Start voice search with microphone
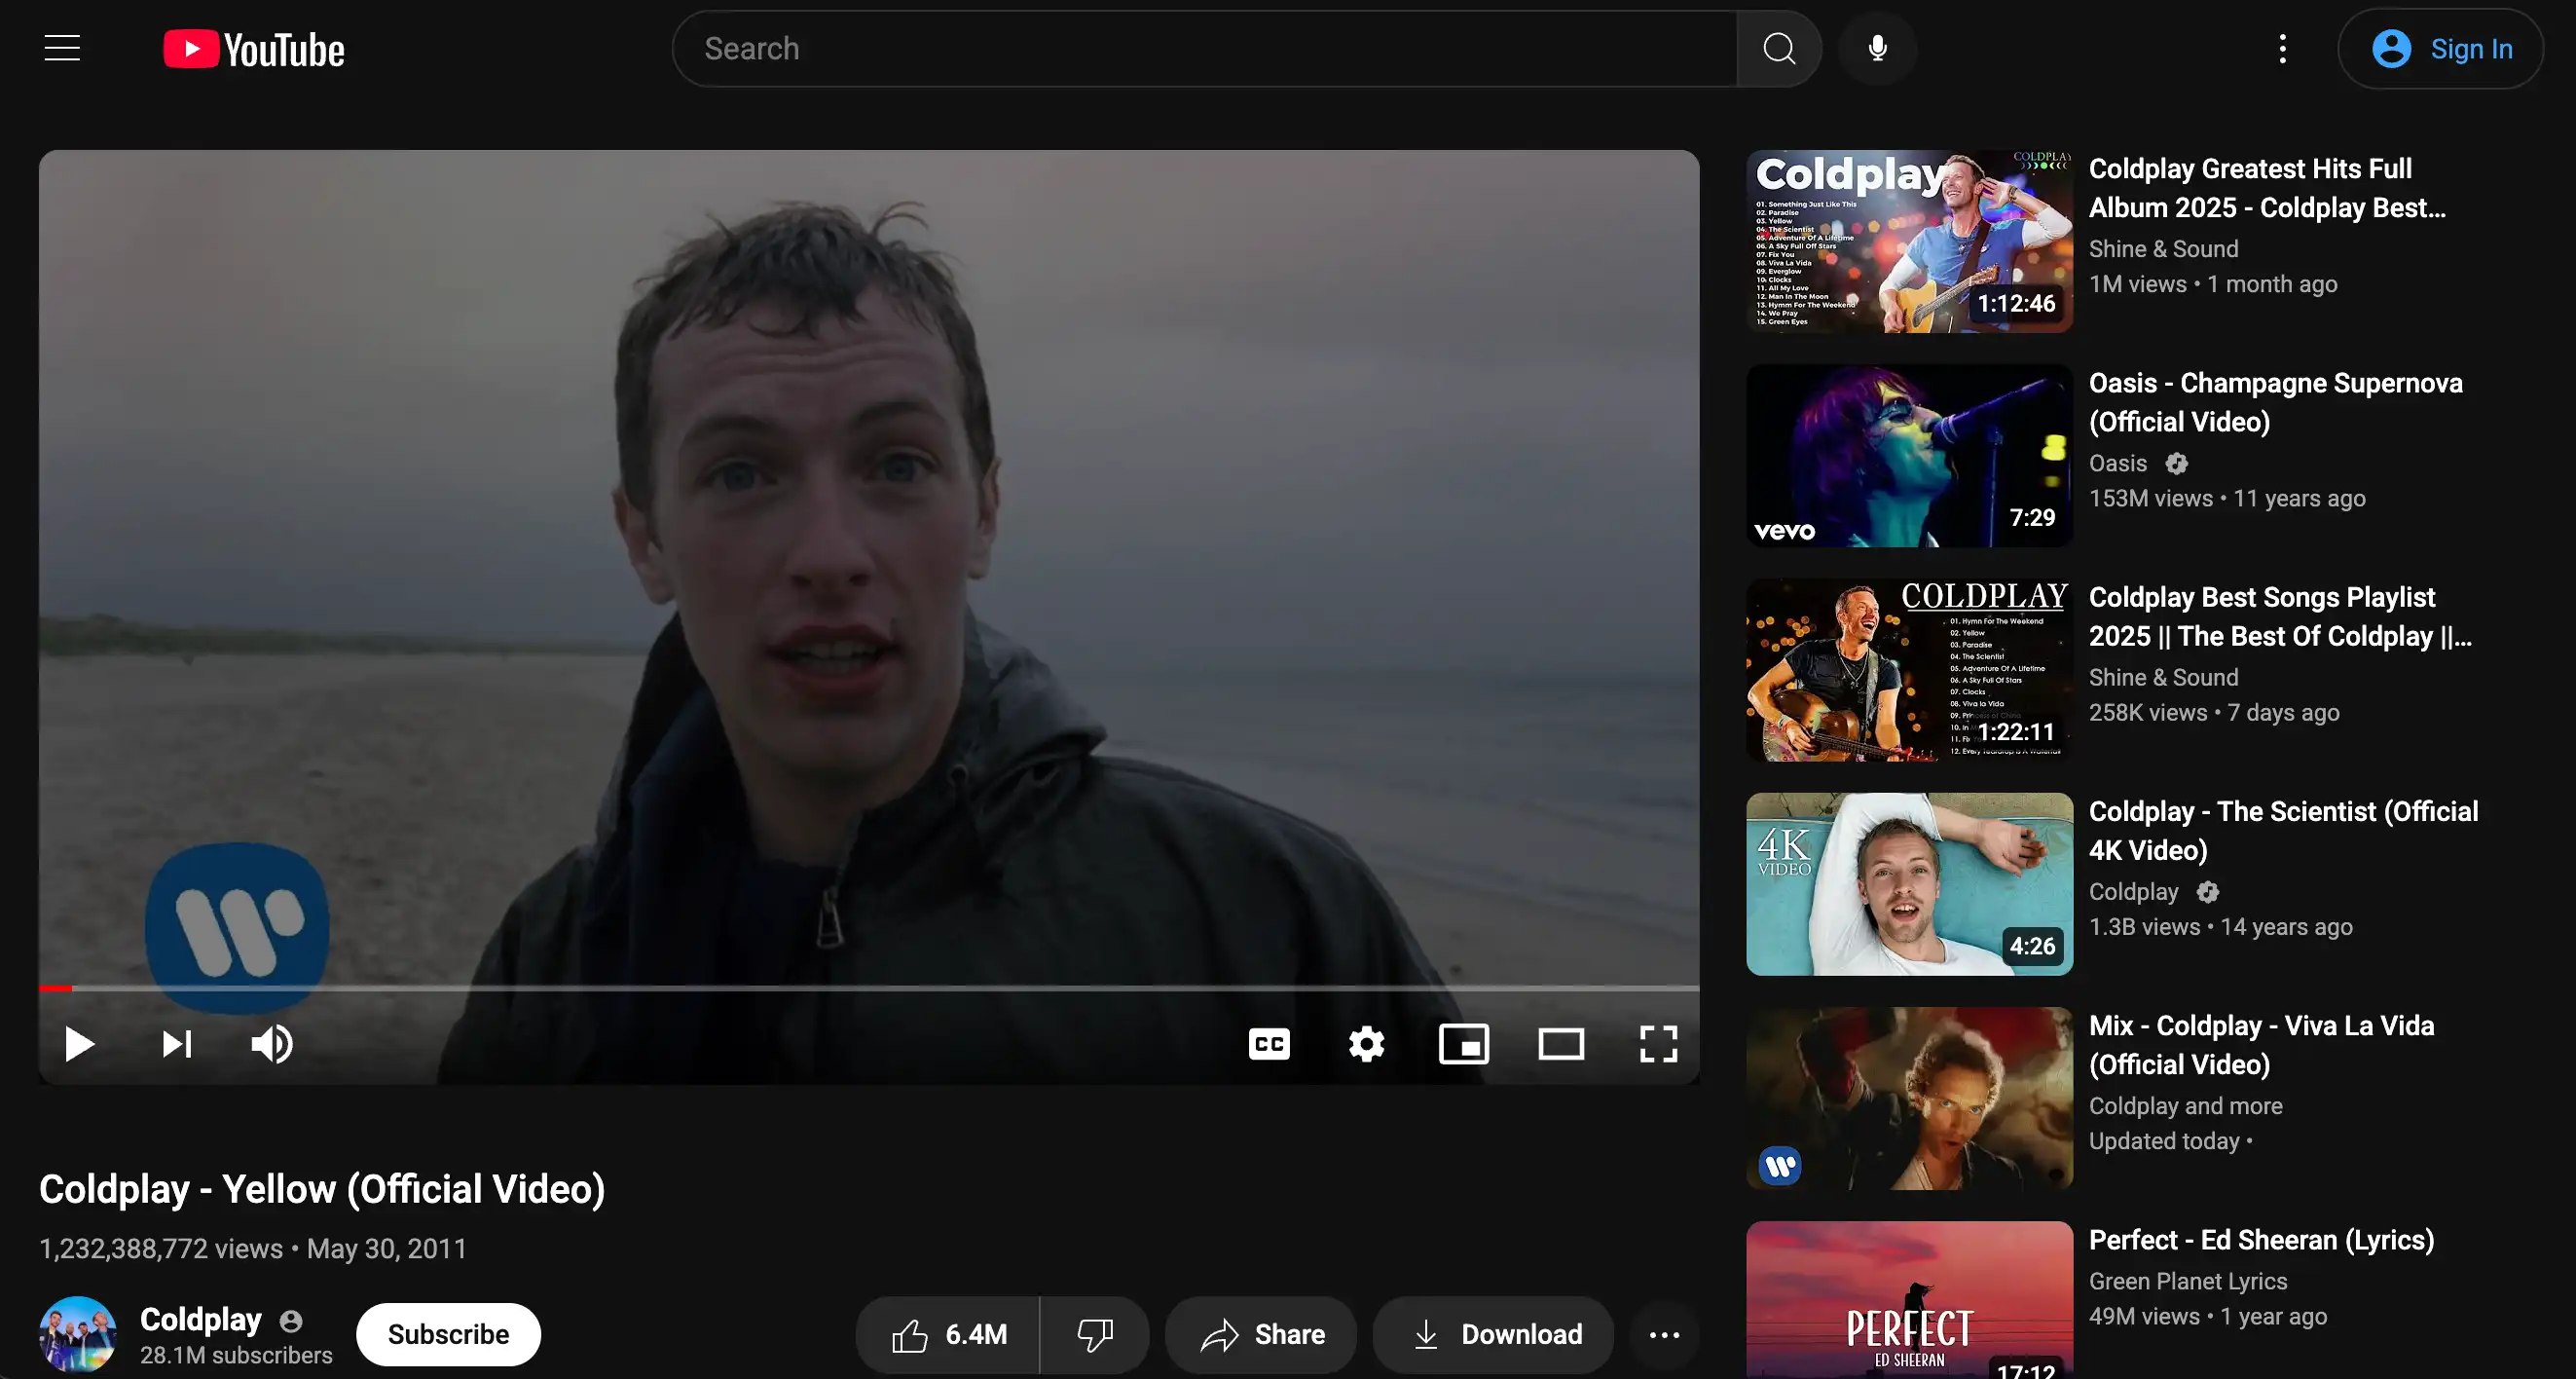The image size is (2576, 1379). 1877,48
